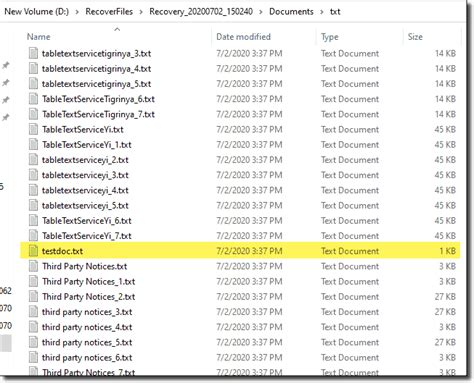Click the tabletextserviceyi_2.txt file icon
Screen dimensions: 474x383
click(x=33, y=160)
